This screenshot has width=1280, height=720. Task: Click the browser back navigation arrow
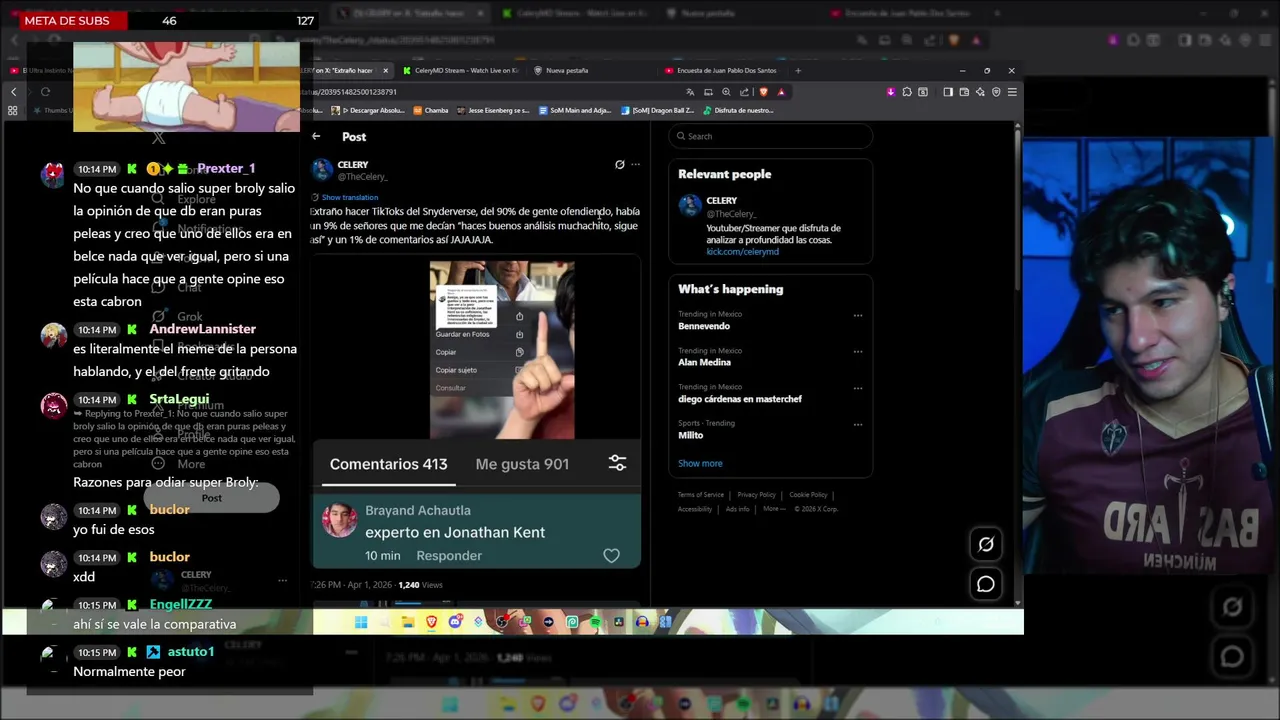(13, 92)
